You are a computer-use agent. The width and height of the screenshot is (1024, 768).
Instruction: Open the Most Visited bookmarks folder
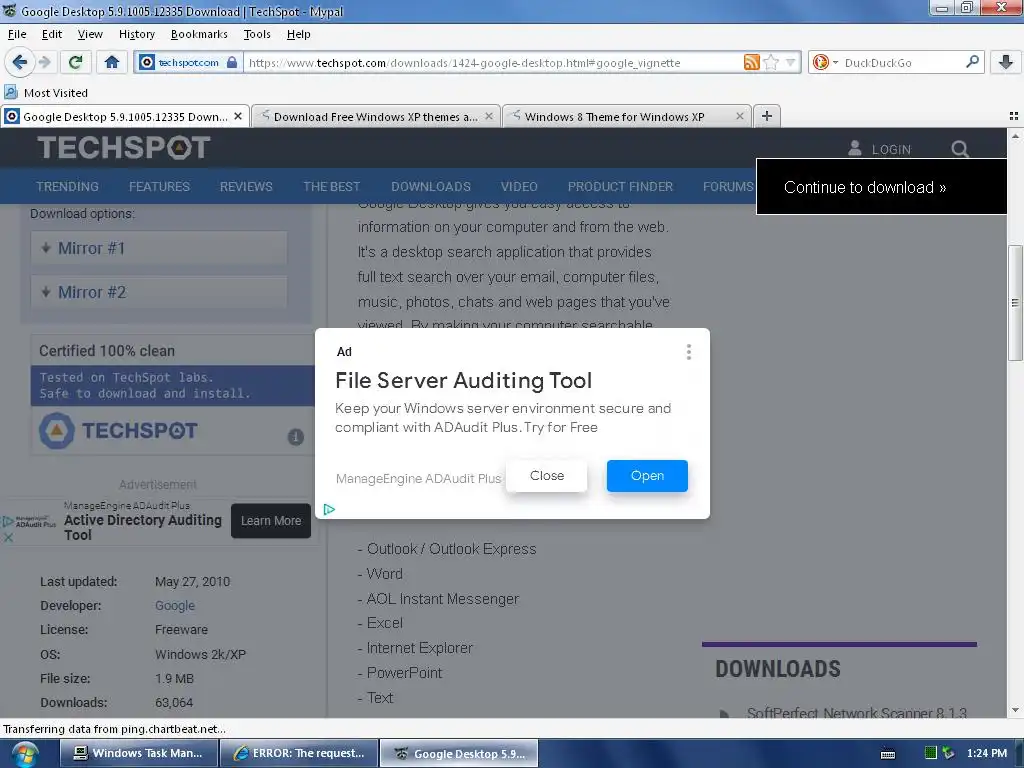(46, 93)
